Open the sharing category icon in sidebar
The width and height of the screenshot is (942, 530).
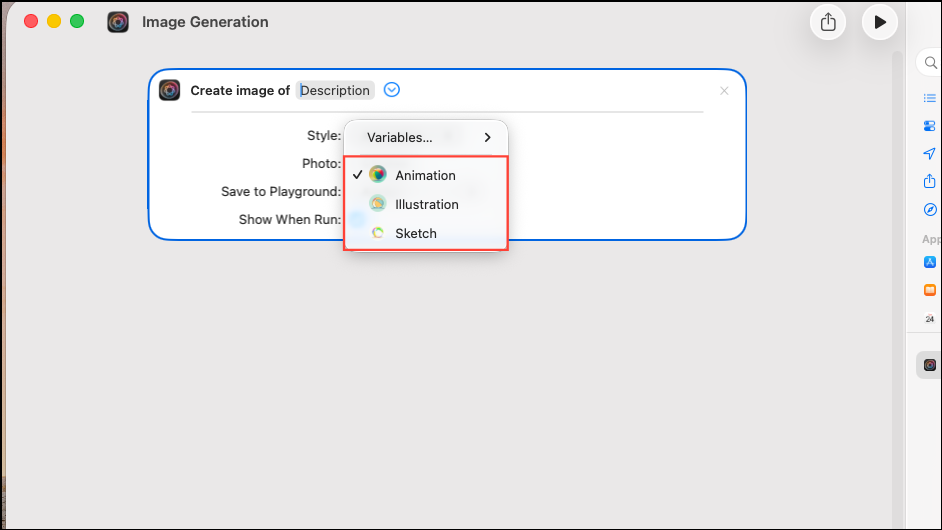[929, 181]
